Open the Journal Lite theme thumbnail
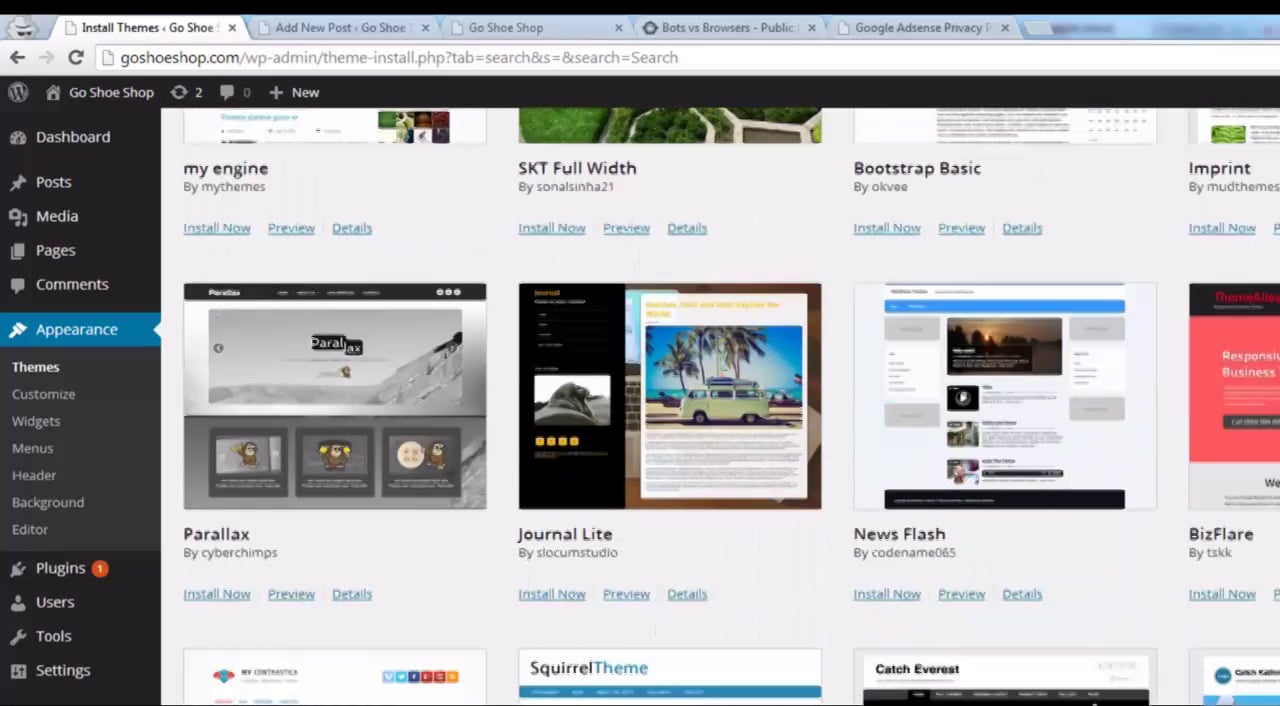The width and height of the screenshot is (1280, 706). click(x=670, y=396)
